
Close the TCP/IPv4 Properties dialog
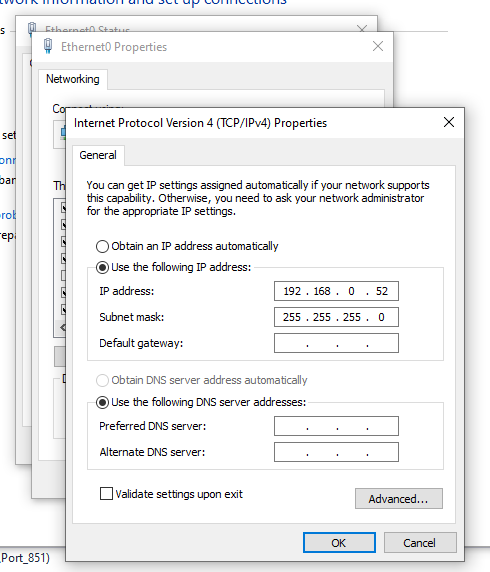click(449, 122)
